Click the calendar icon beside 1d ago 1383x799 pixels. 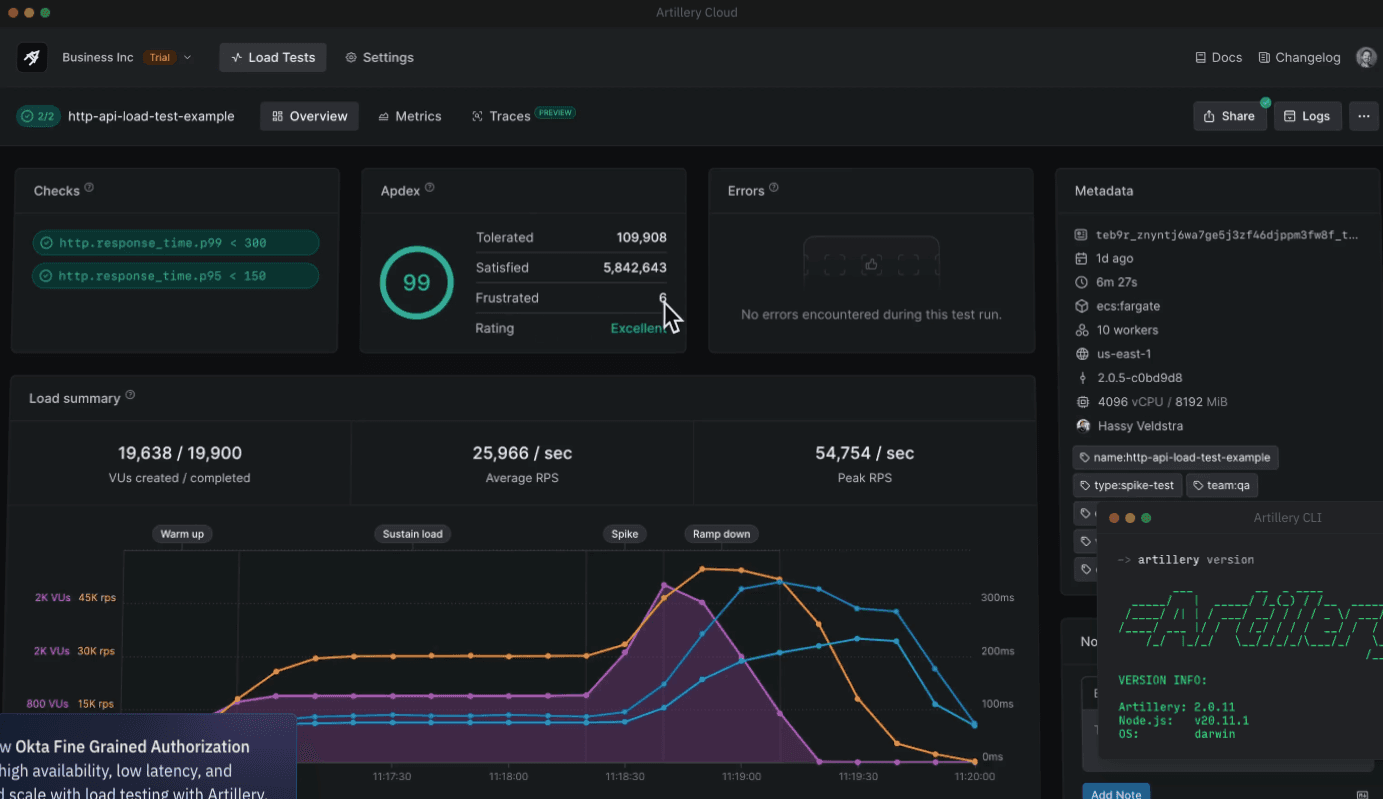coord(1081,258)
